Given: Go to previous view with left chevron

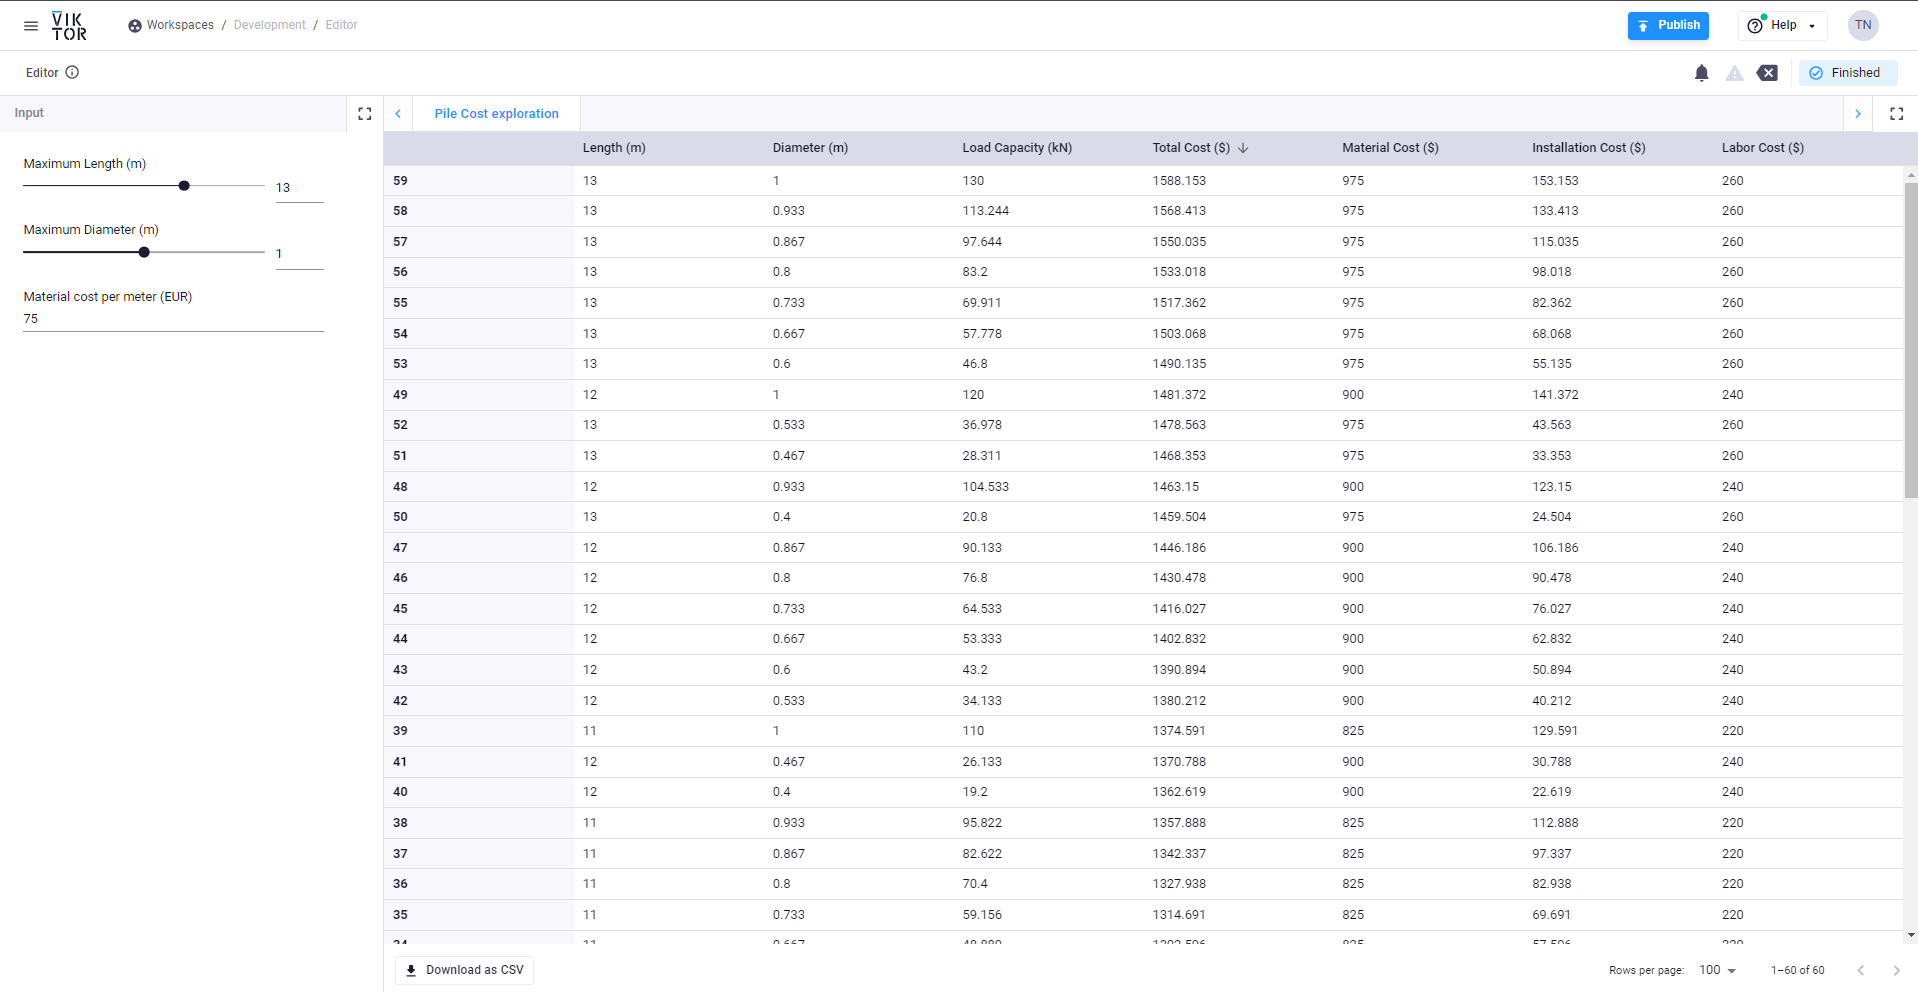Looking at the screenshot, I should [398, 114].
